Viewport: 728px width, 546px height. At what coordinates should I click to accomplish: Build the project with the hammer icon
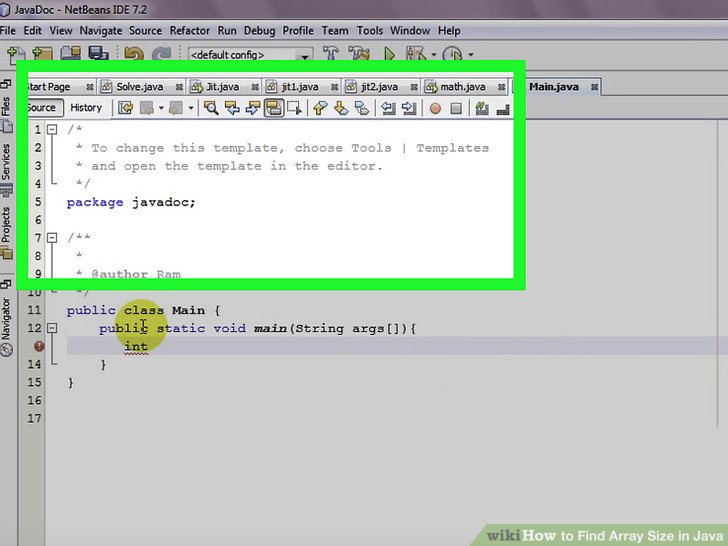(331, 53)
